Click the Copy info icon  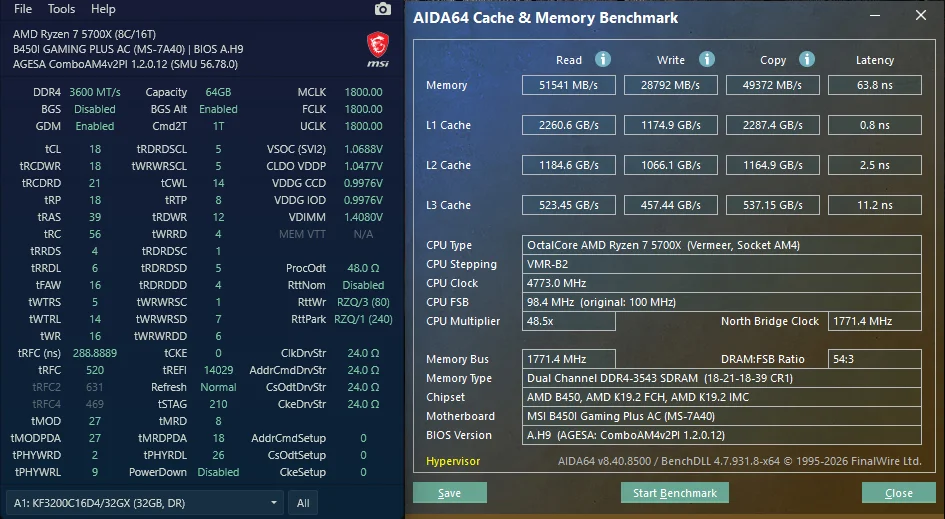pyautogui.click(x=807, y=59)
